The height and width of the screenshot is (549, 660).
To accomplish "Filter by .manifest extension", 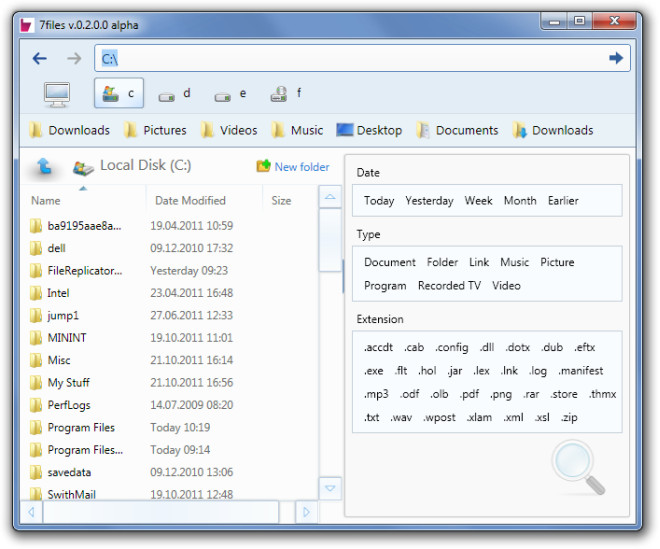I will 581,371.
